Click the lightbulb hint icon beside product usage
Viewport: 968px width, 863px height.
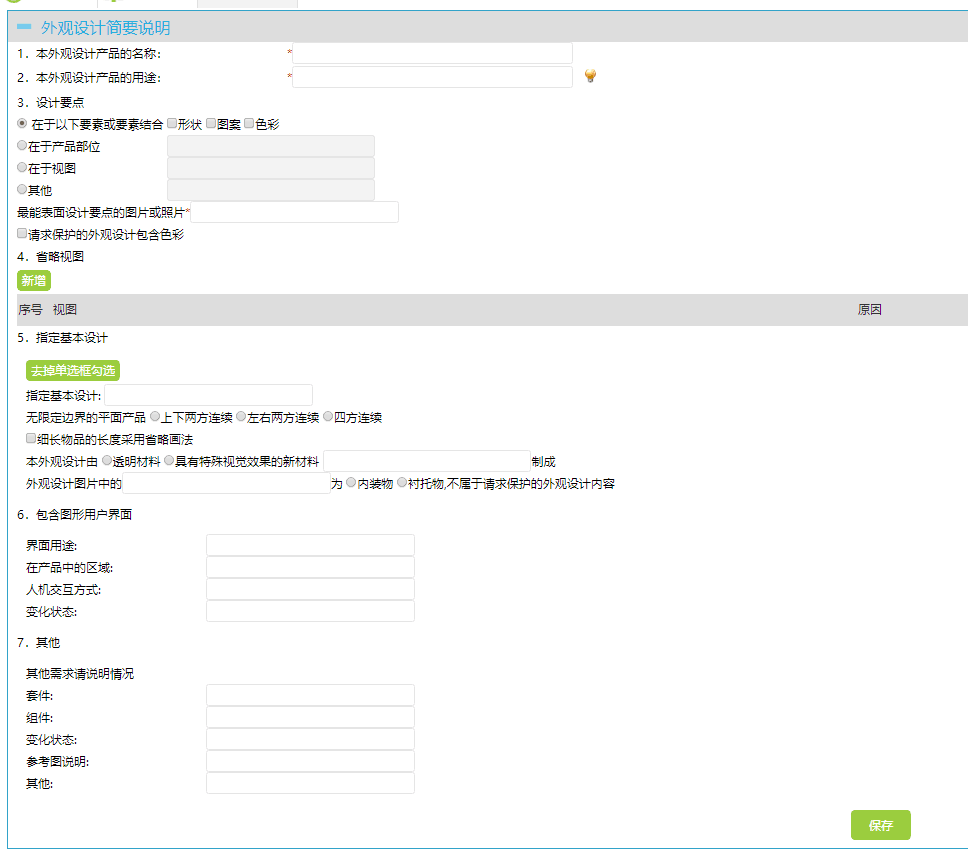tap(590, 76)
